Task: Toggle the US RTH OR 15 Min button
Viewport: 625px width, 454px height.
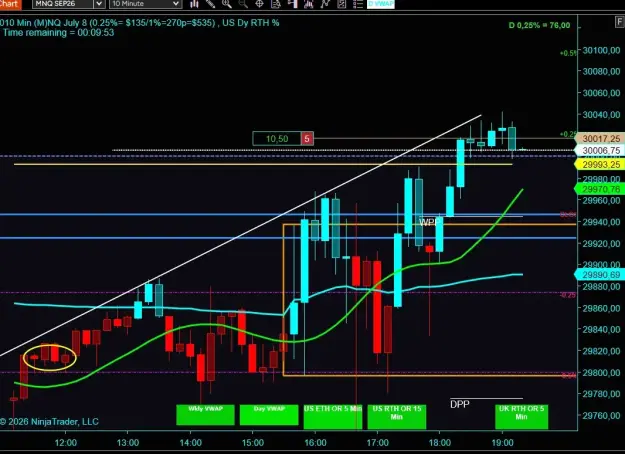Action: [x=397, y=417]
